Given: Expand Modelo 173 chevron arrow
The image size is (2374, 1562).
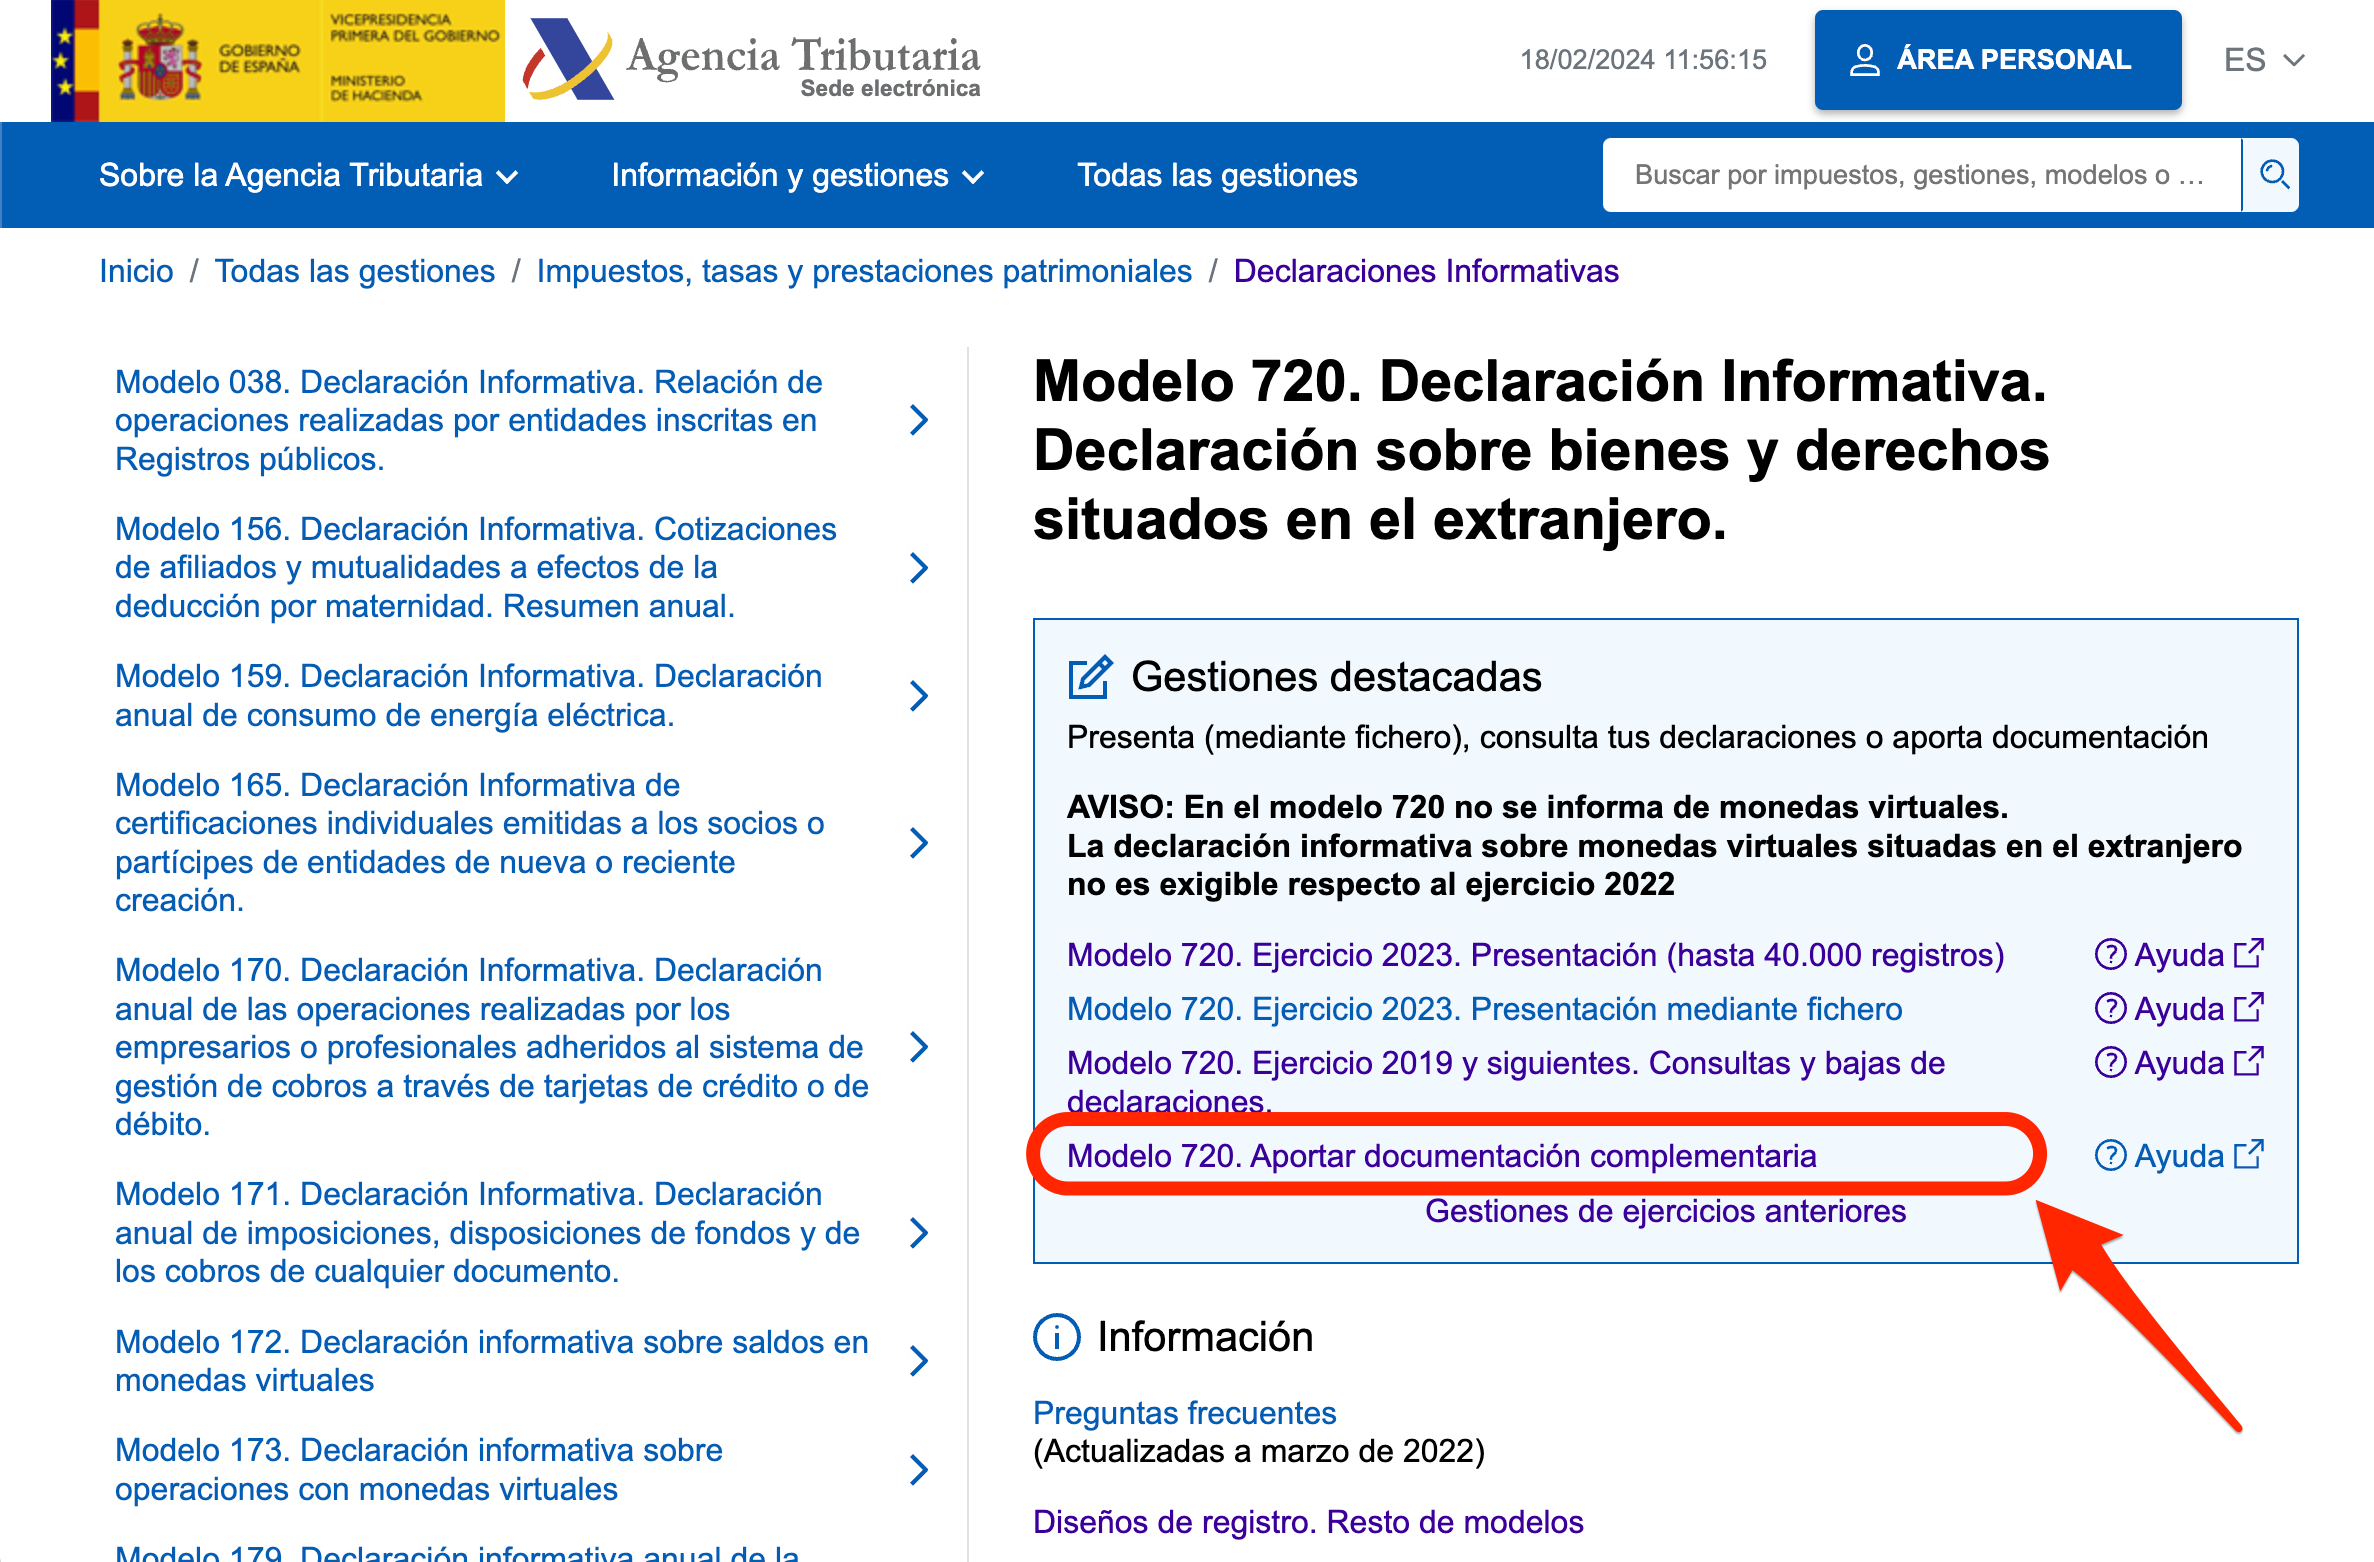Looking at the screenshot, I should point(920,1470).
